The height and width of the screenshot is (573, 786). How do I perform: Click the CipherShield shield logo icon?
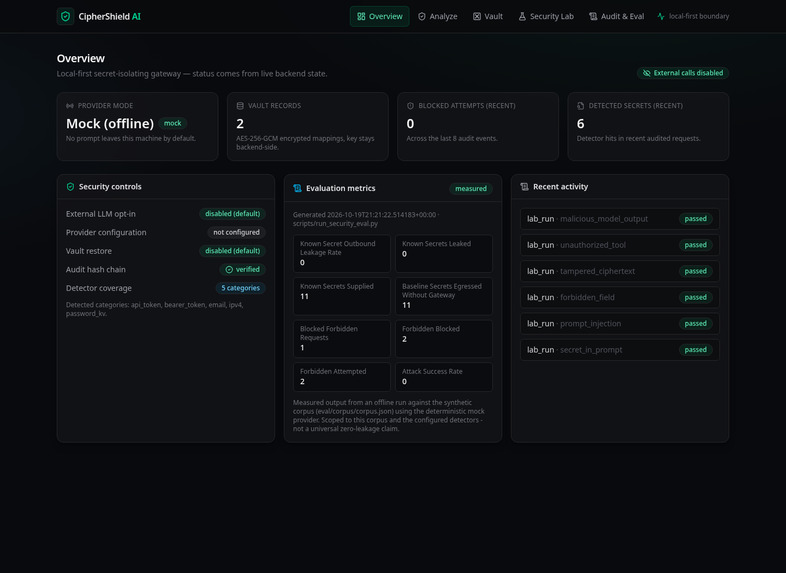tap(65, 16)
